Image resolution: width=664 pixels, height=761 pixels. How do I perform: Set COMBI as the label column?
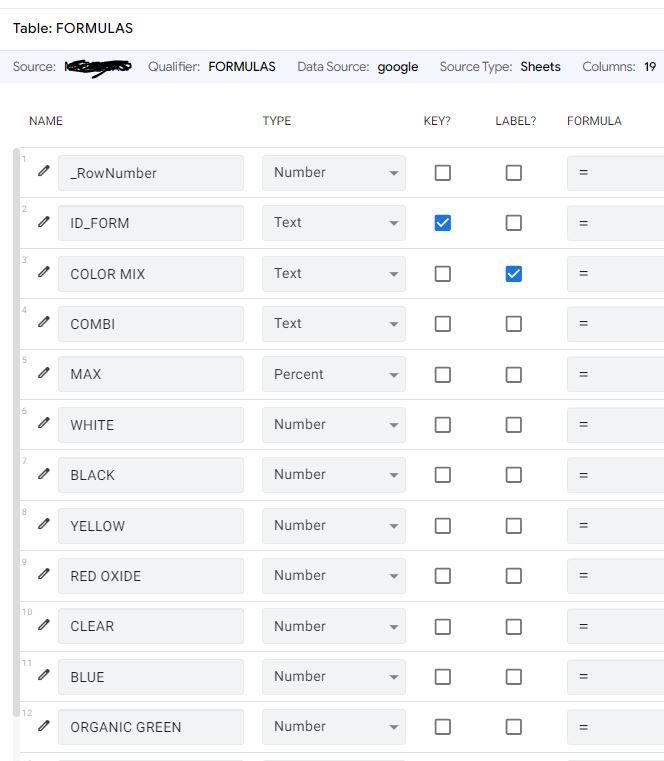pyautogui.click(x=514, y=324)
